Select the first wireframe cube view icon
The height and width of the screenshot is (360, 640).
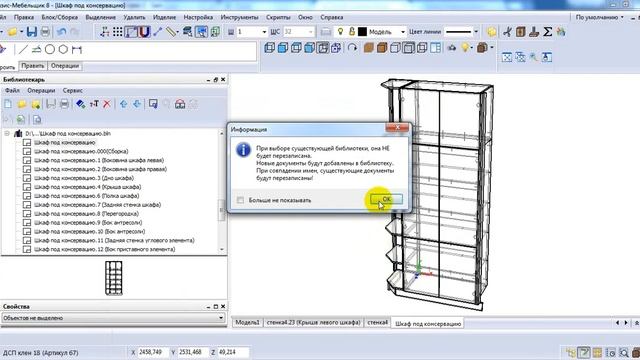[269, 48]
